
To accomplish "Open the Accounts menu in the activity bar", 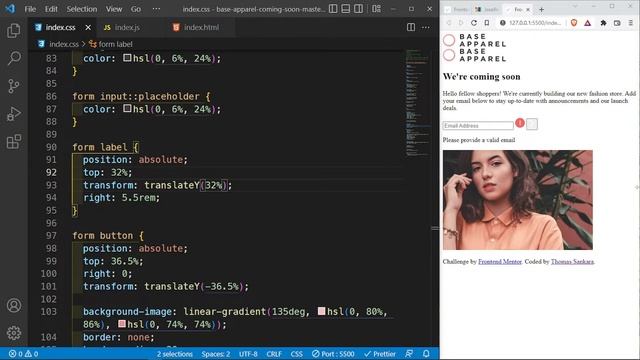I will tap(13, 305).
